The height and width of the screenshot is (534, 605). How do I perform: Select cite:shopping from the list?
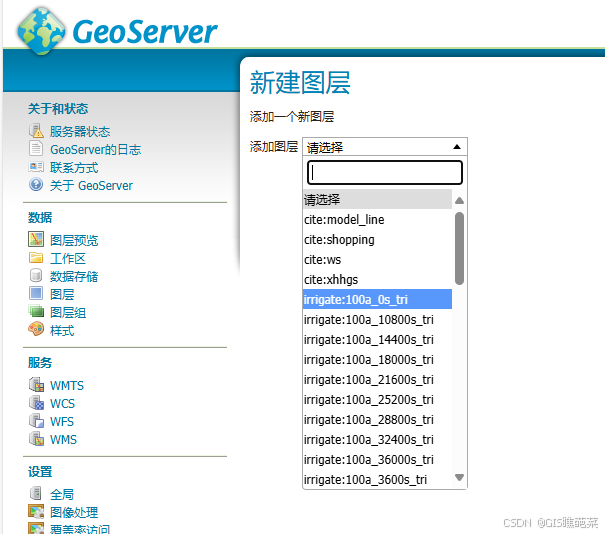[x=377, y=240]
